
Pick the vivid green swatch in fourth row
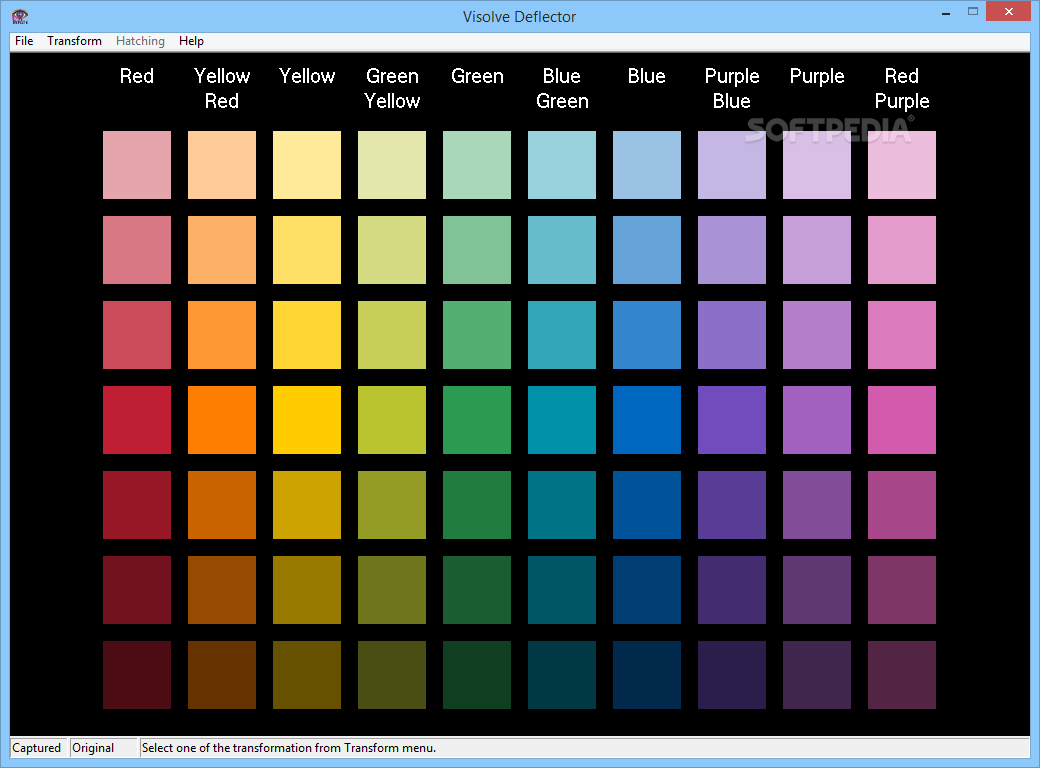477,420
